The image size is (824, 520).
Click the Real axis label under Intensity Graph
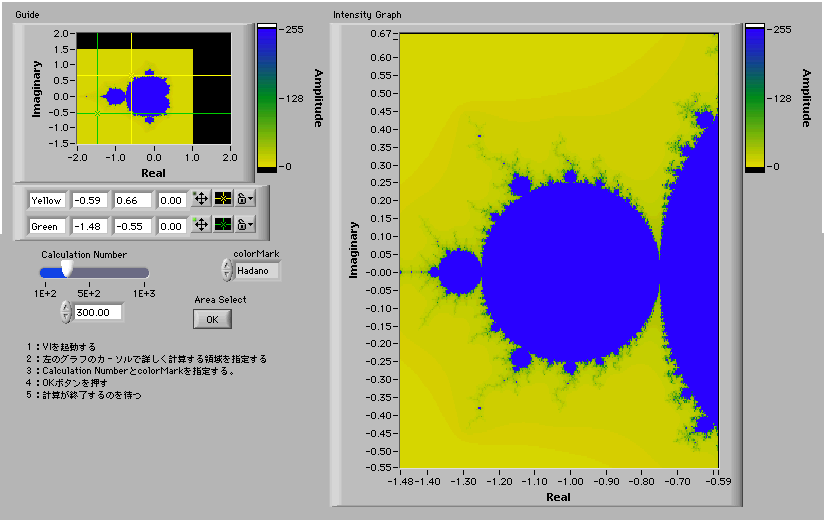[558, 497]
